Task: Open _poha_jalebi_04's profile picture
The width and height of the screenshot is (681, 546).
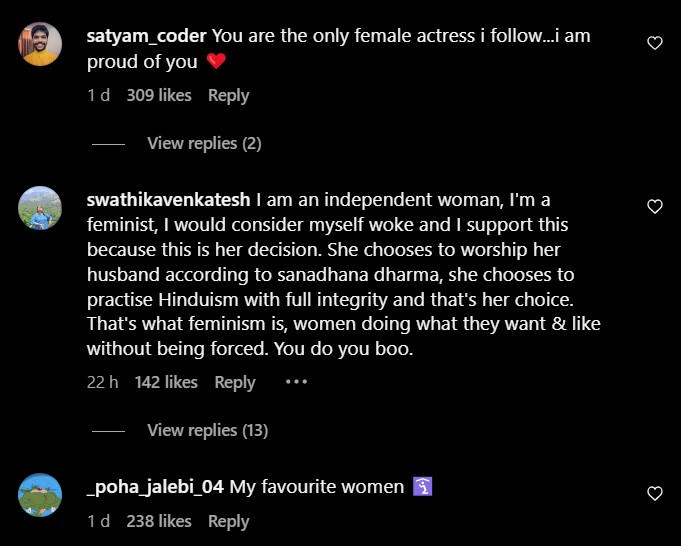Action: [x=41, y=494]
